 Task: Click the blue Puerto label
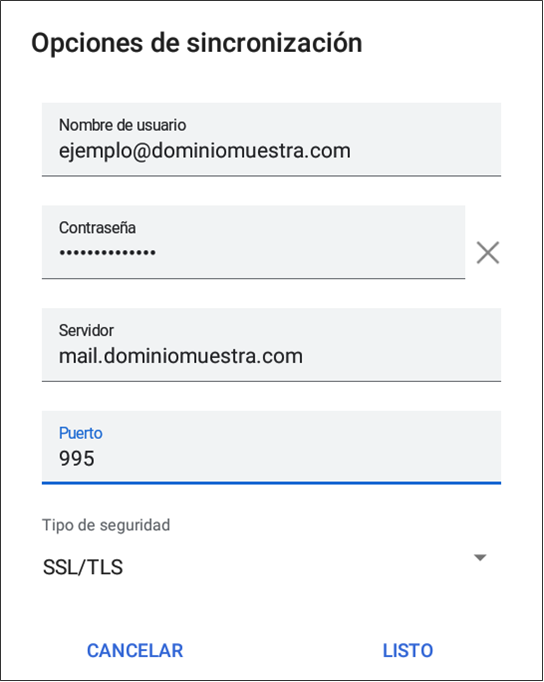pyautogui.click(x=80, y=433)
